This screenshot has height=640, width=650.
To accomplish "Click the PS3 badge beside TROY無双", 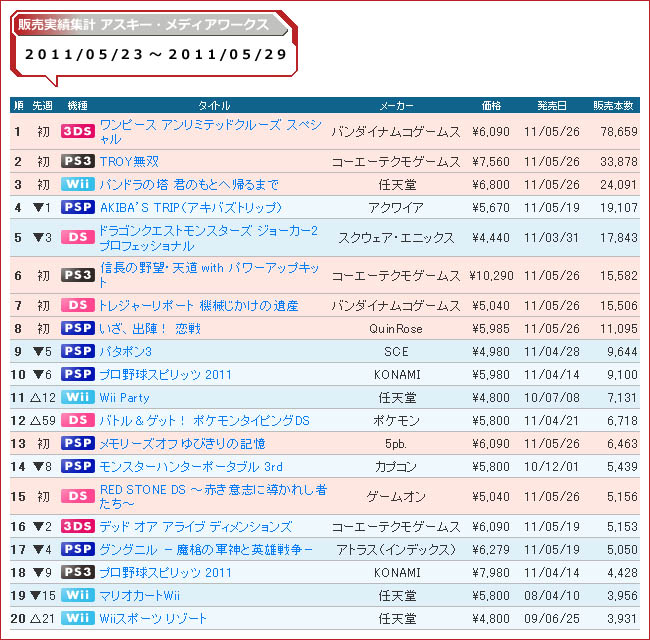I will point(78,161).
